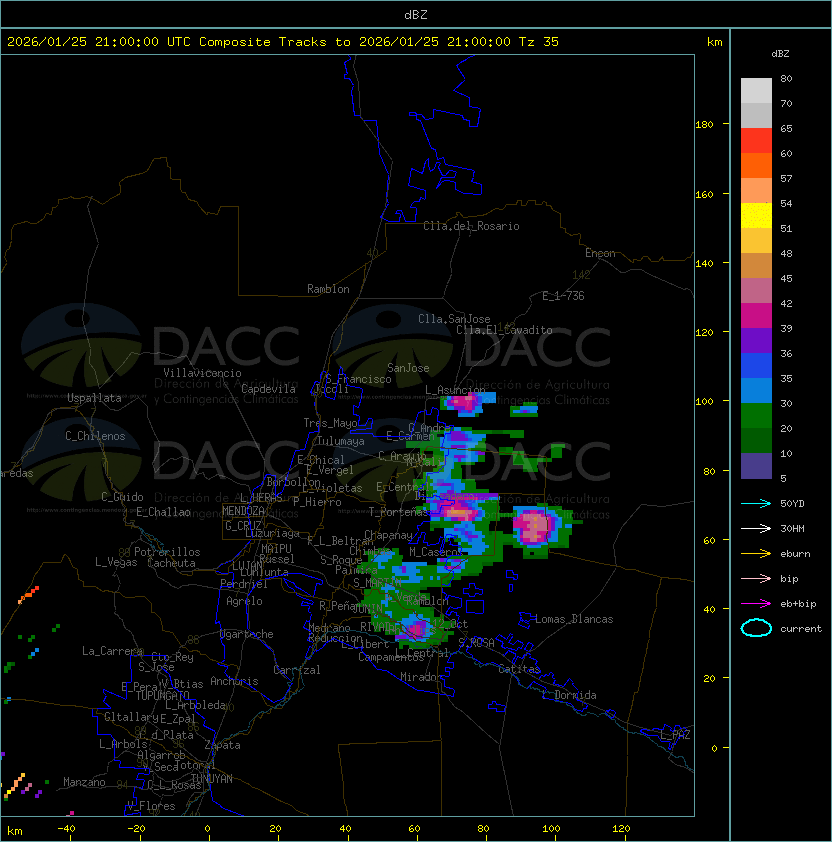
Task: Click the 'Encon' map label
Action: pyautogui.click(x=600, y=253)
